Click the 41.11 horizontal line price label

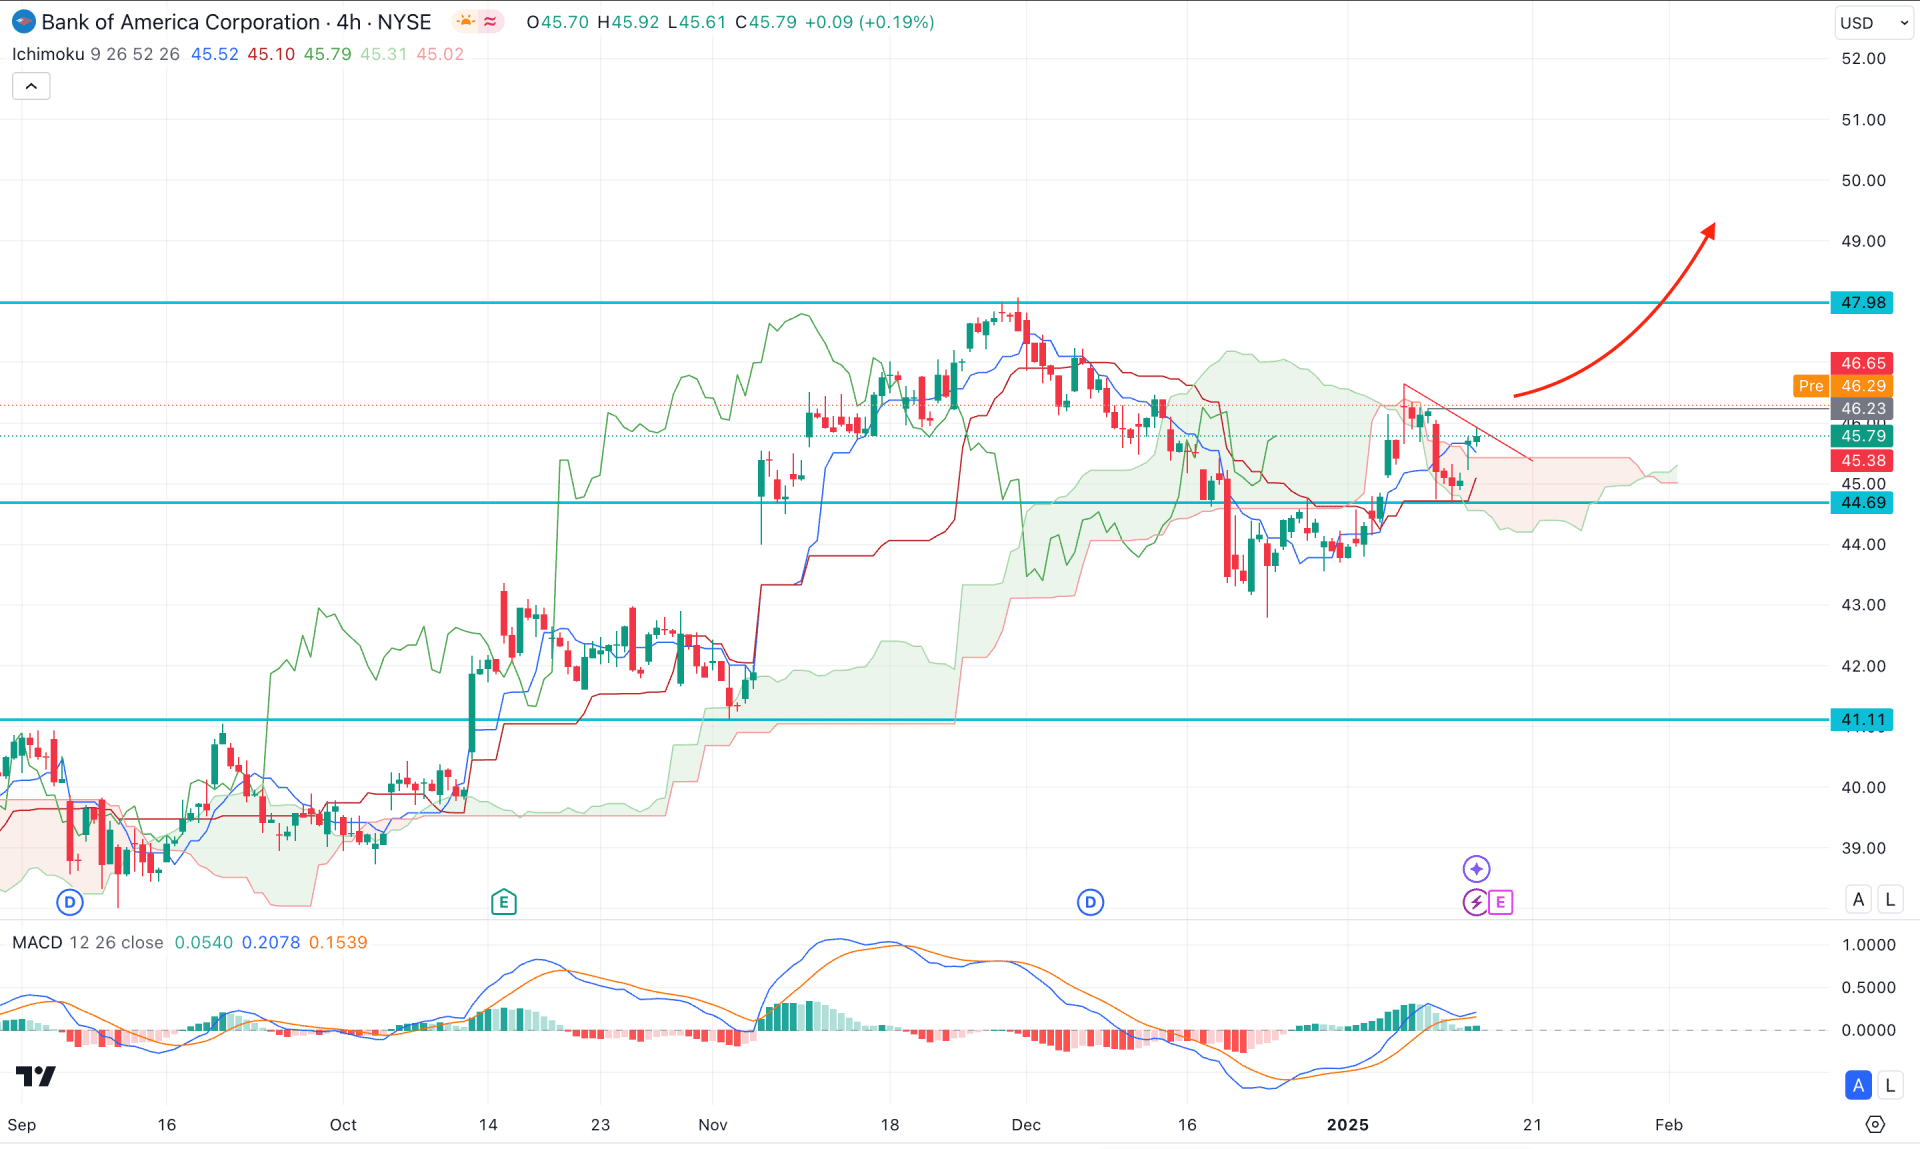(1862, 720)
